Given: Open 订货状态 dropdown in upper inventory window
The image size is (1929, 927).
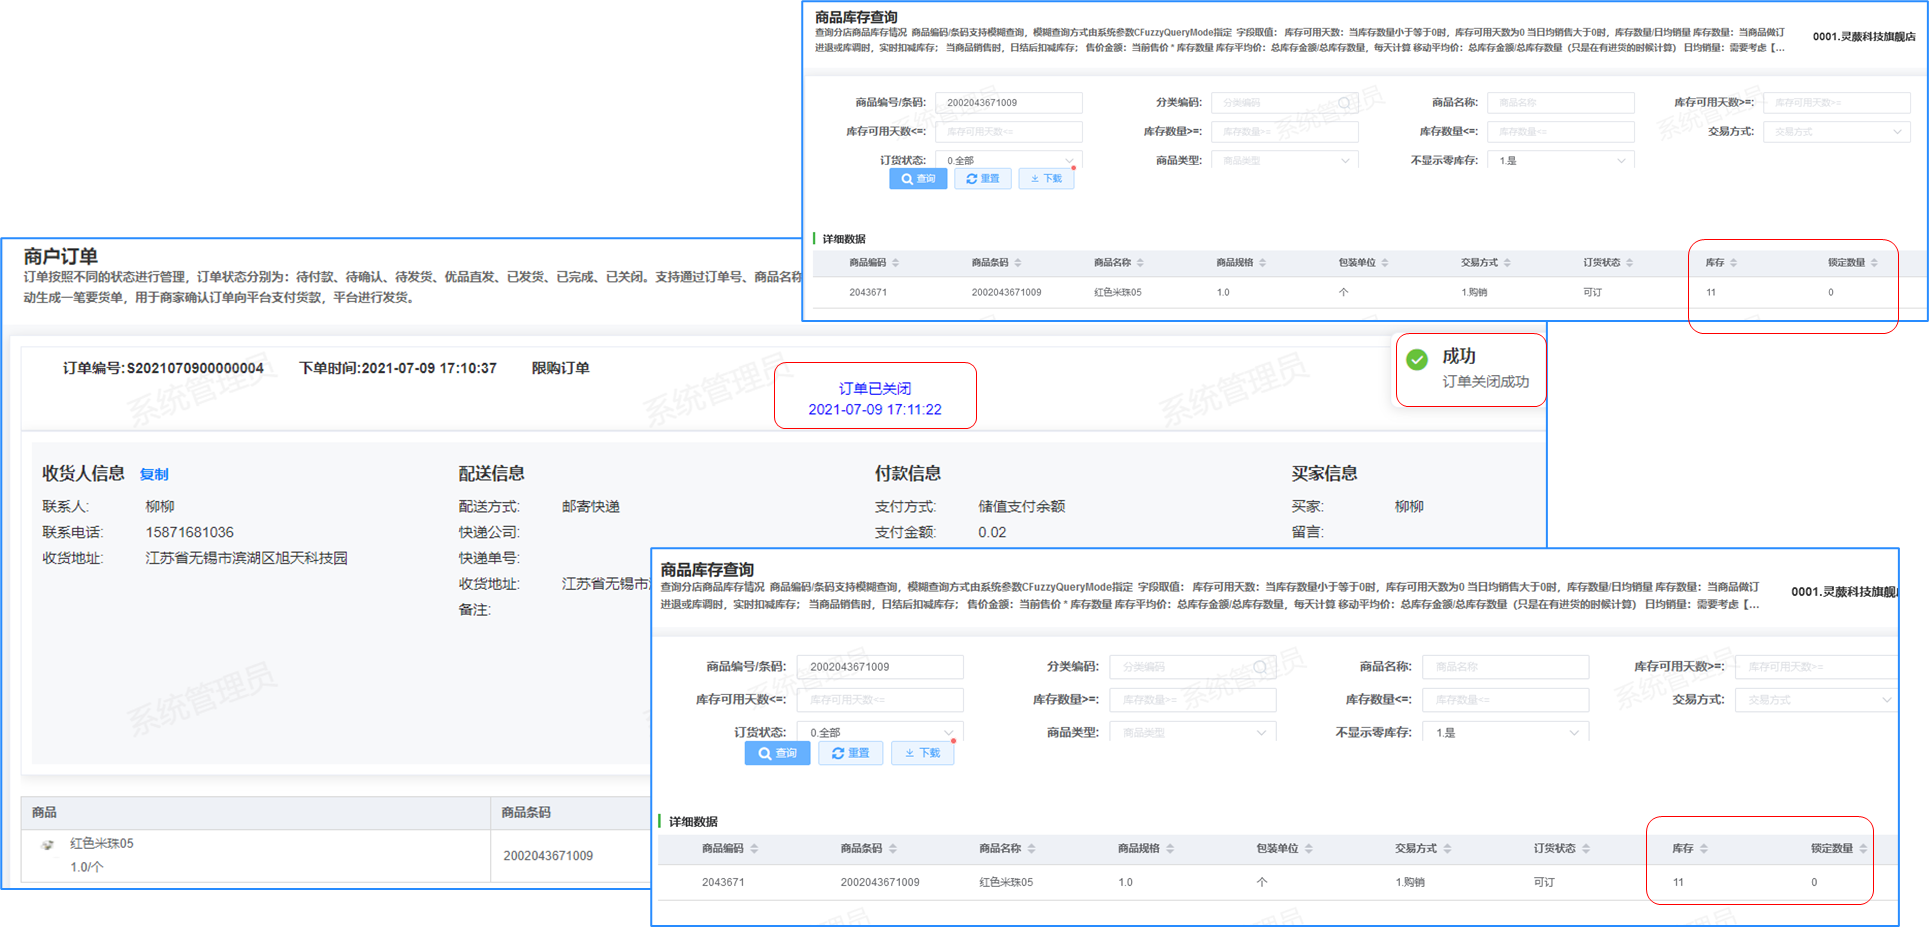Looking at the screenshot, I should pyautogui.click(x=1009, y=160).
